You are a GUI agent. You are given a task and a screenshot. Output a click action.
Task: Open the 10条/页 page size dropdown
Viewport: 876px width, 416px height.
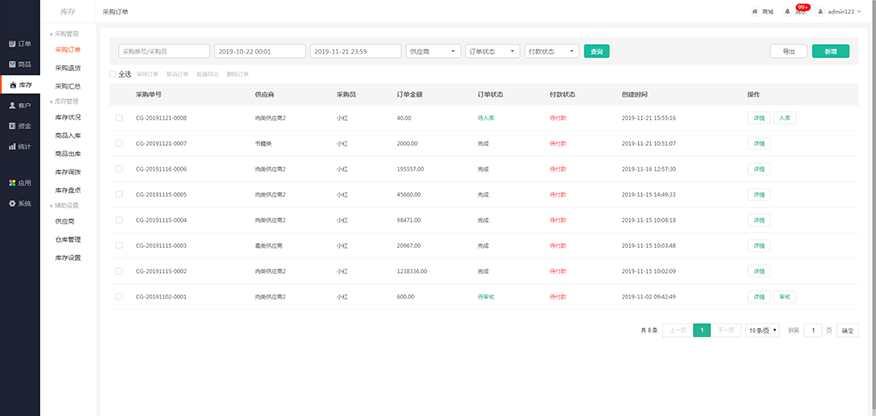762,330
